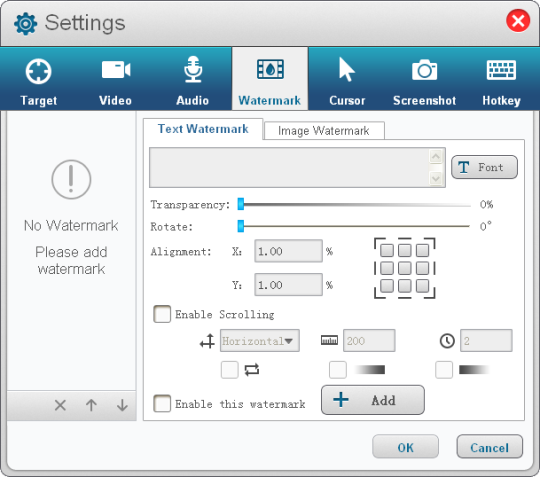Screen dimensions: 540x477
Task: Click the scroll duration field showing 2
Action: pos(486,341)
